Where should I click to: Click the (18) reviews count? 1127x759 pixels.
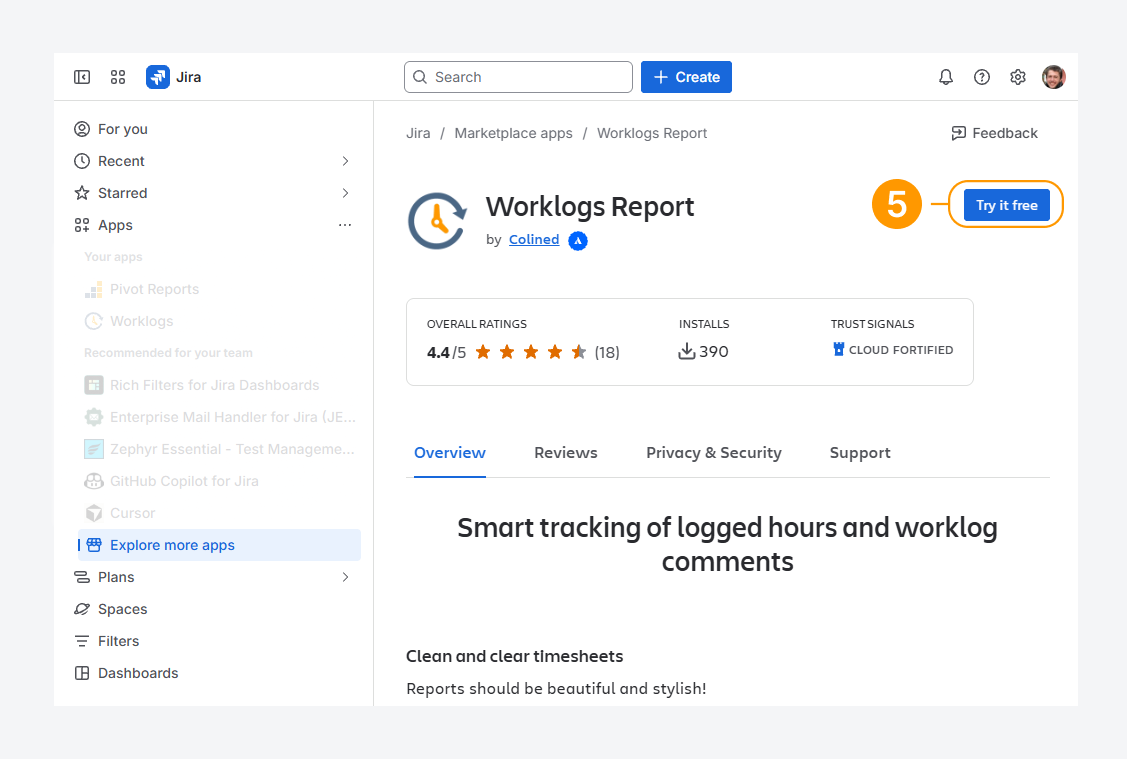[607, 352]
